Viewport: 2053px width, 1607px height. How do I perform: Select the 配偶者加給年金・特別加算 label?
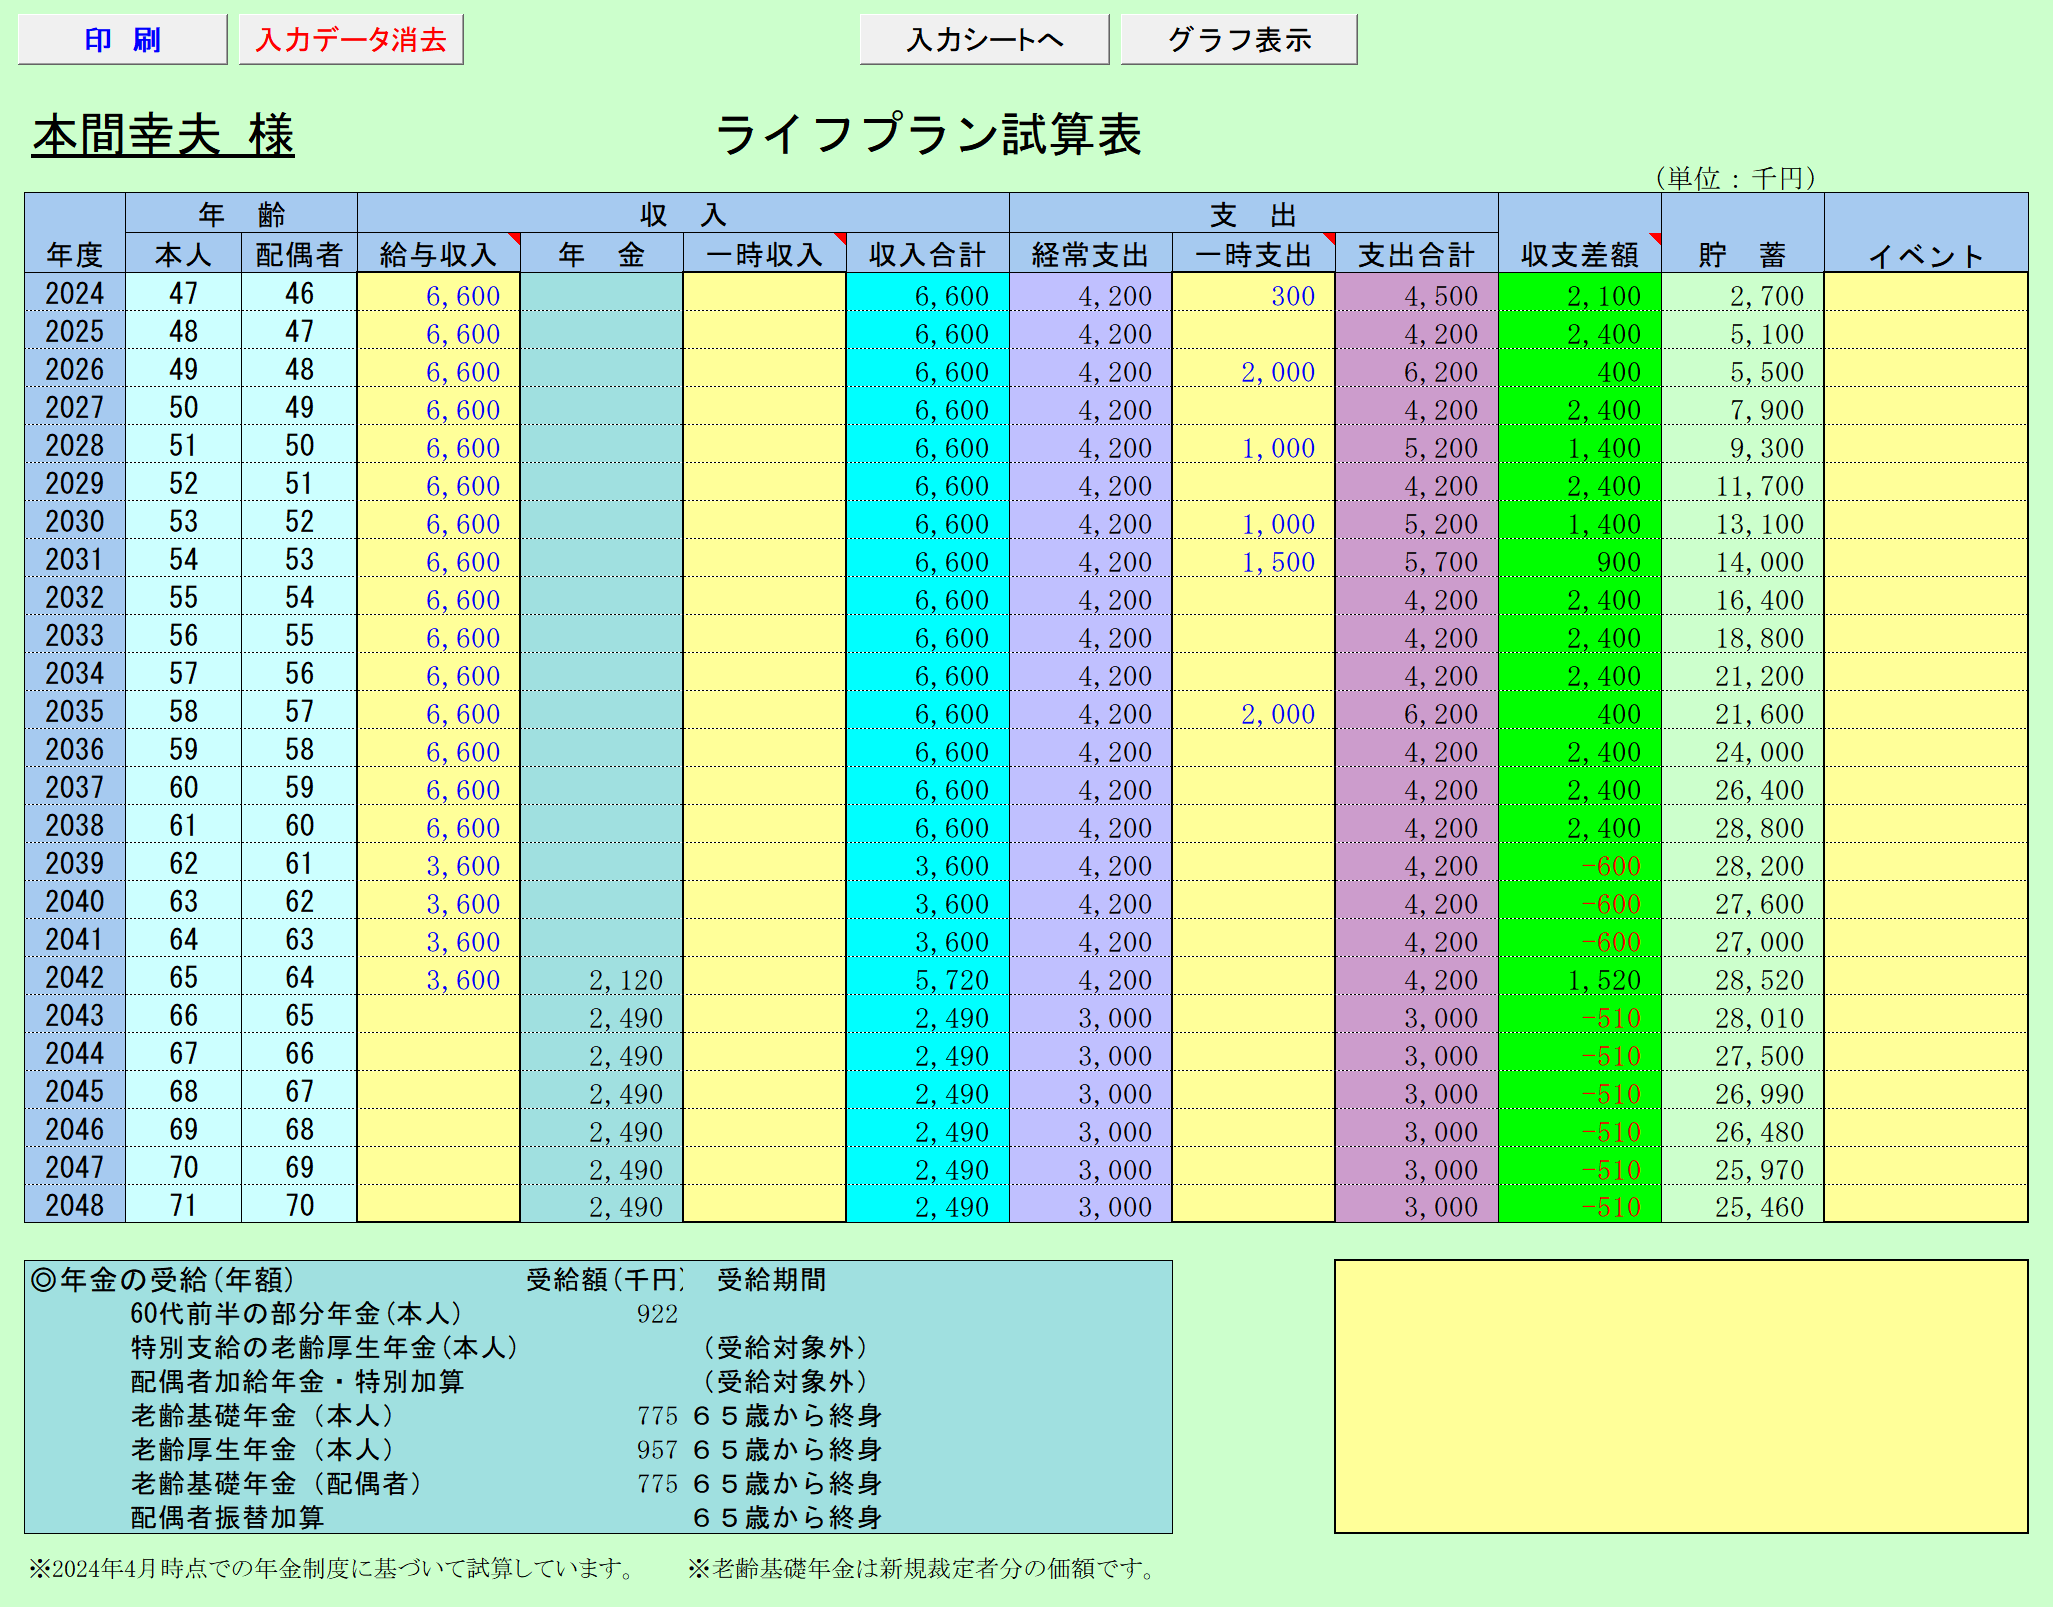pos(297,1382)
